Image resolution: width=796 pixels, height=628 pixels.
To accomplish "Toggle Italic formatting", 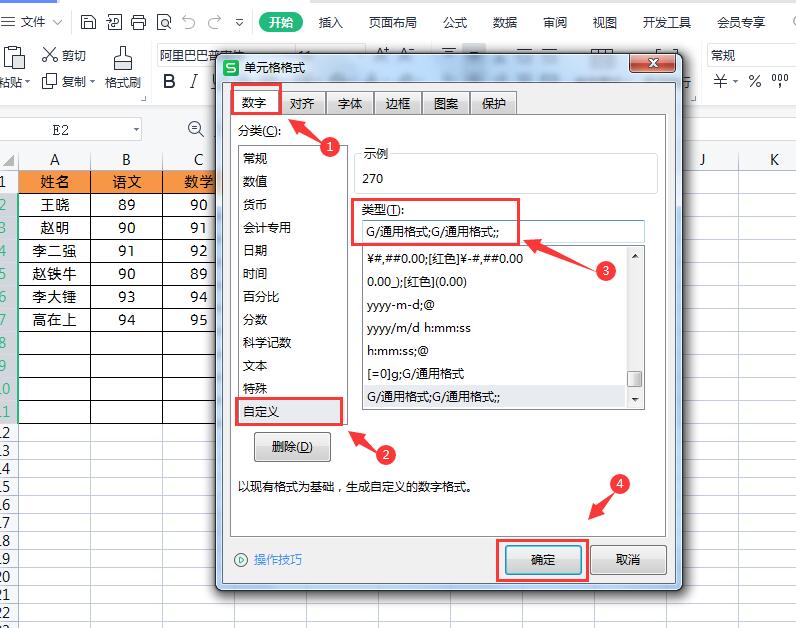I will pyautogui.click(x=193, y=81).
